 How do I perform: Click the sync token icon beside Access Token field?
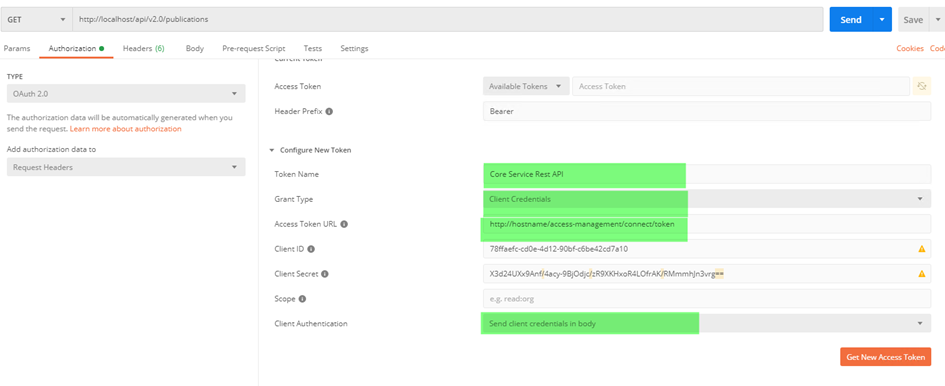tap(921, 86)
